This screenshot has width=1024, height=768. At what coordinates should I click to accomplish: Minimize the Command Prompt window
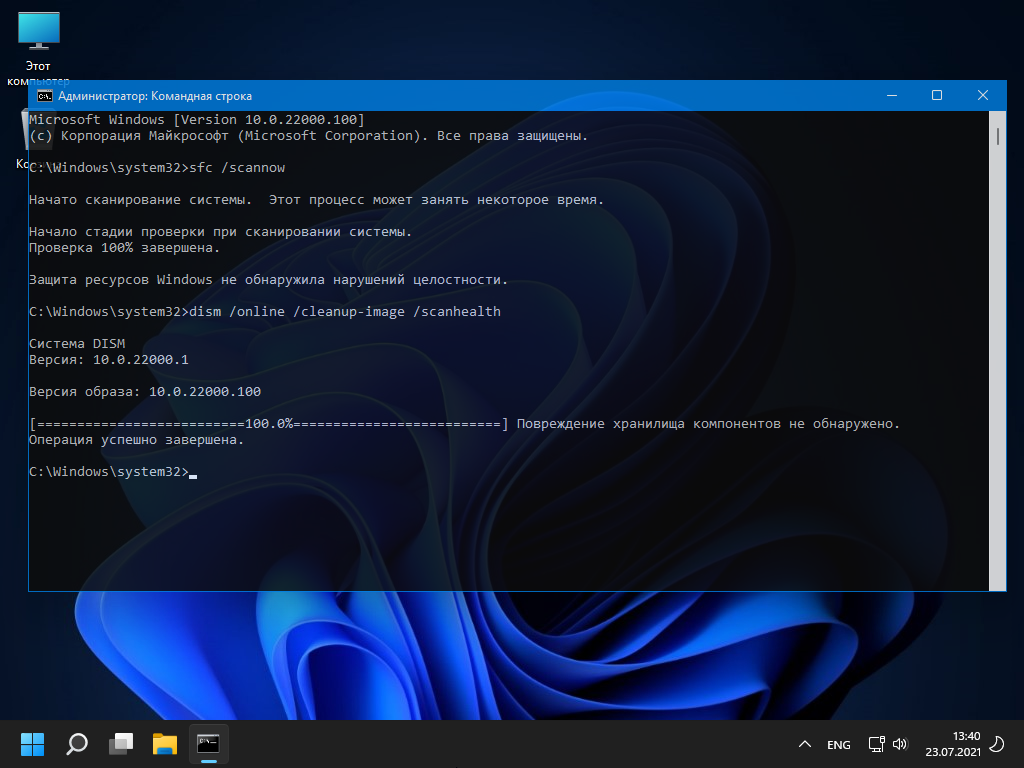coord(891,96)
